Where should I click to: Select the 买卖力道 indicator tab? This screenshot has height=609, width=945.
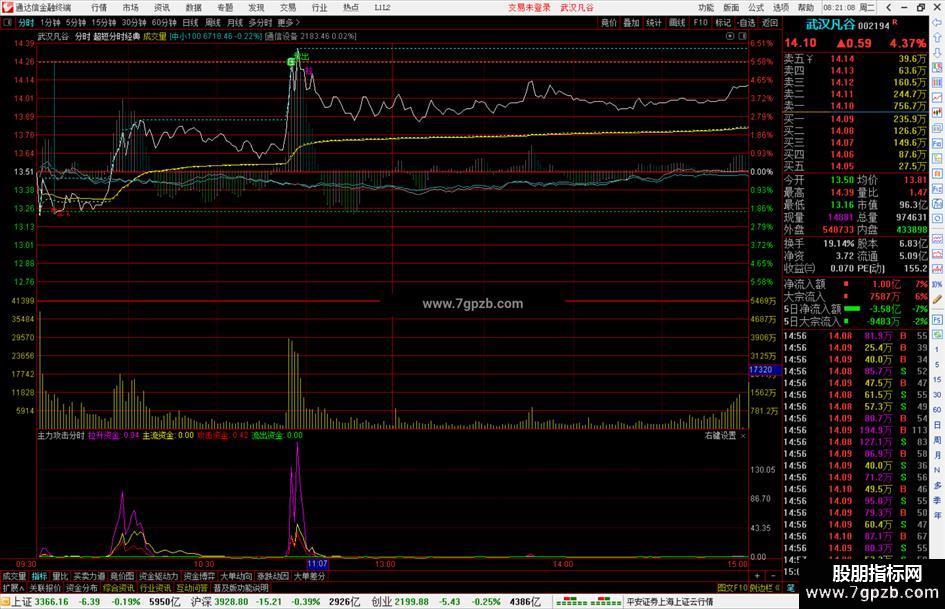[89, 576]
